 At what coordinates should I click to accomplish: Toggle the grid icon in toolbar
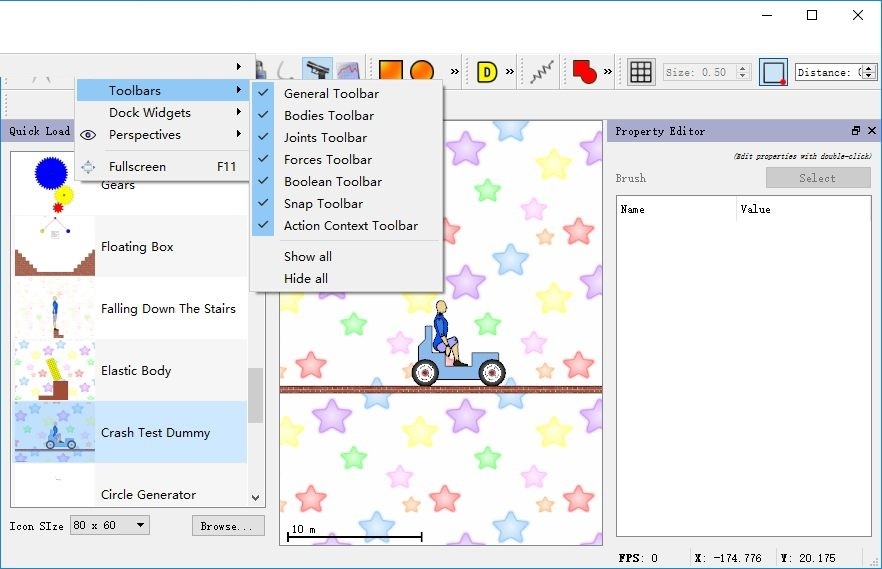coord(641,72)
